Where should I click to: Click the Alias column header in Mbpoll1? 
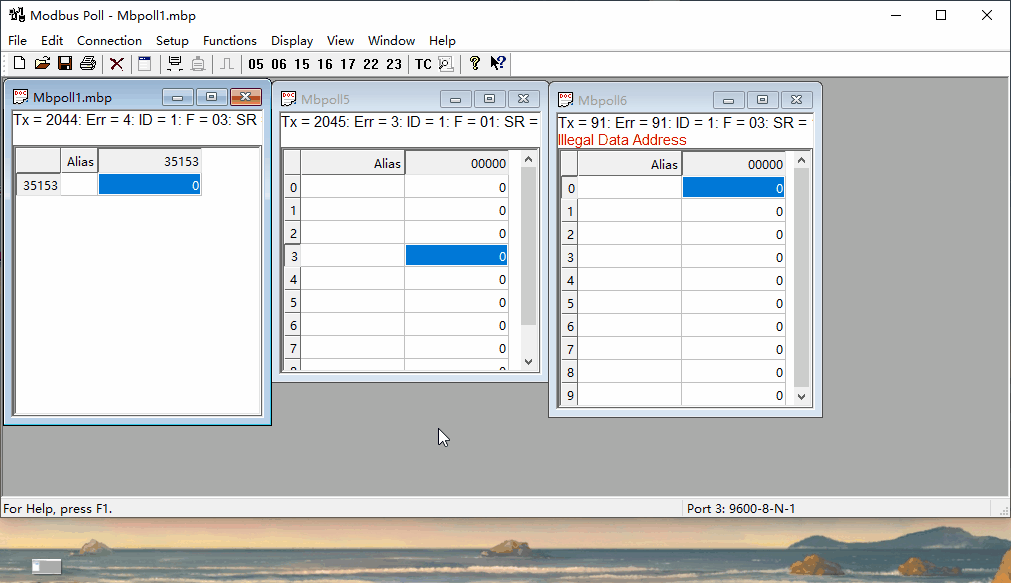point(80,161)
